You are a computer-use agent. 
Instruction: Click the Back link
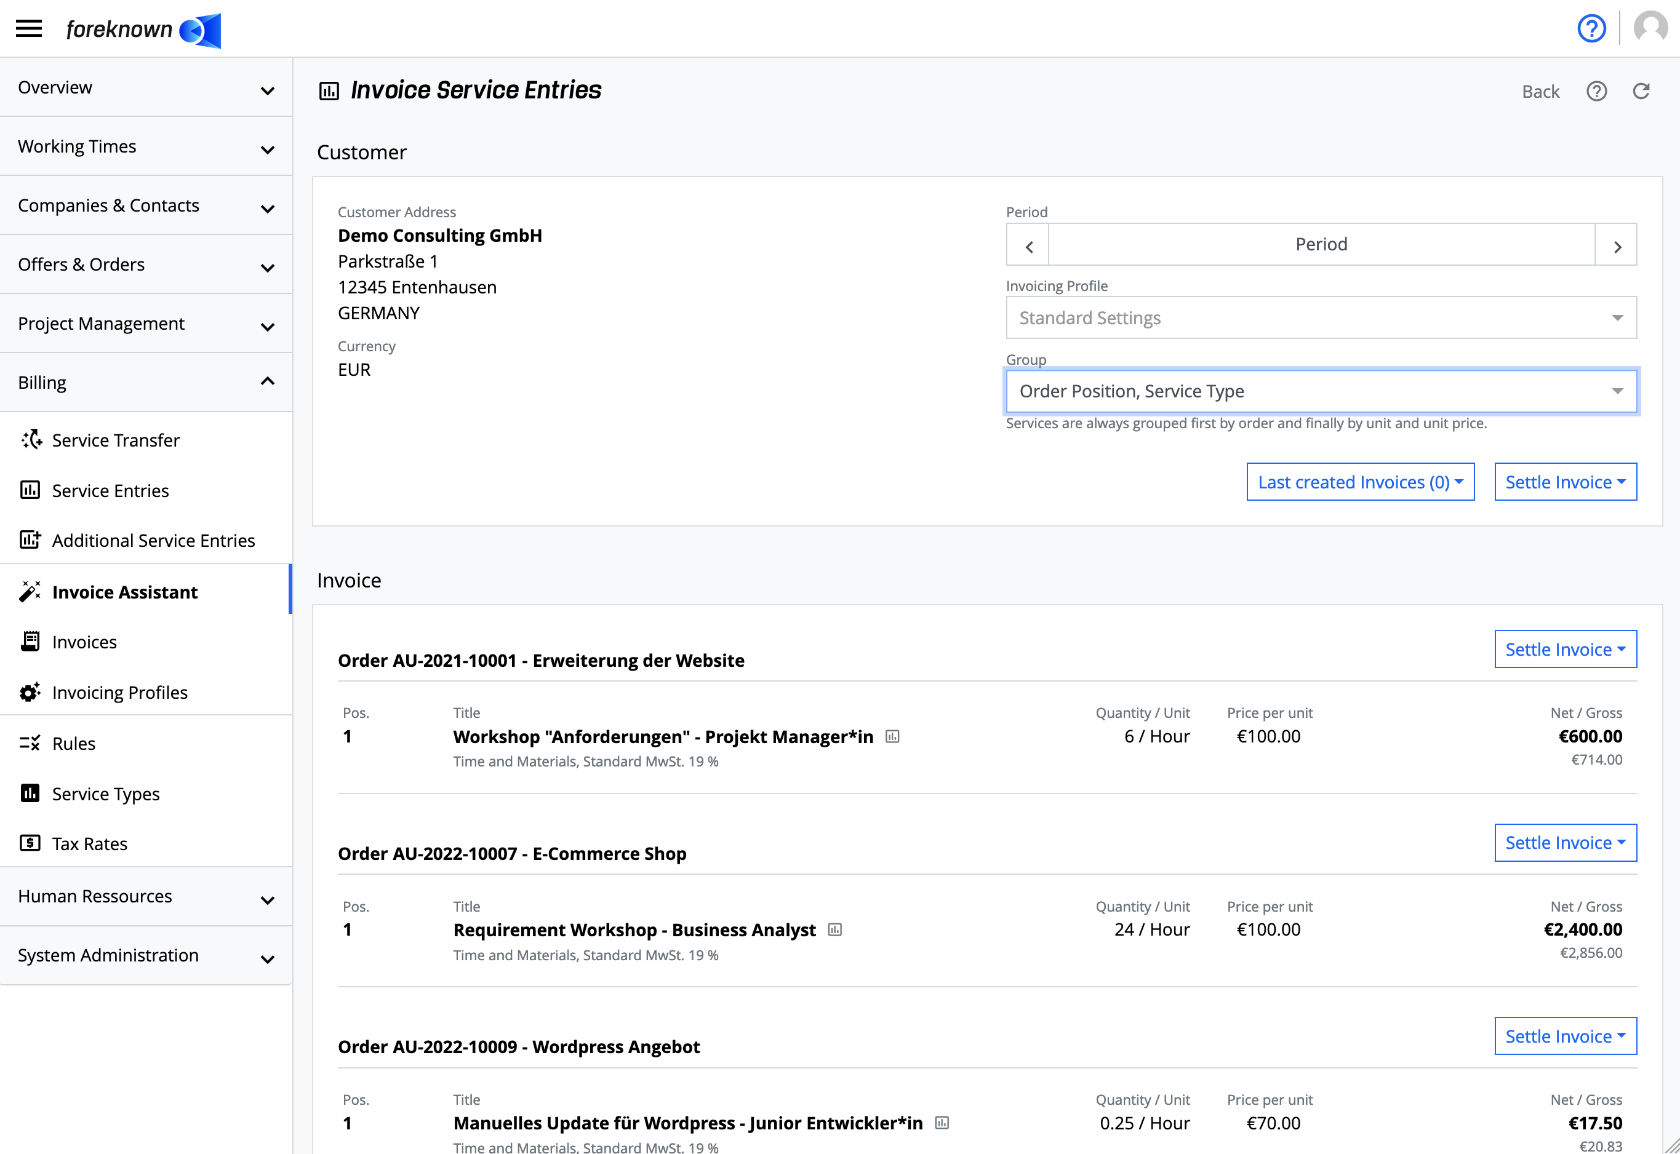point(1540,92)
